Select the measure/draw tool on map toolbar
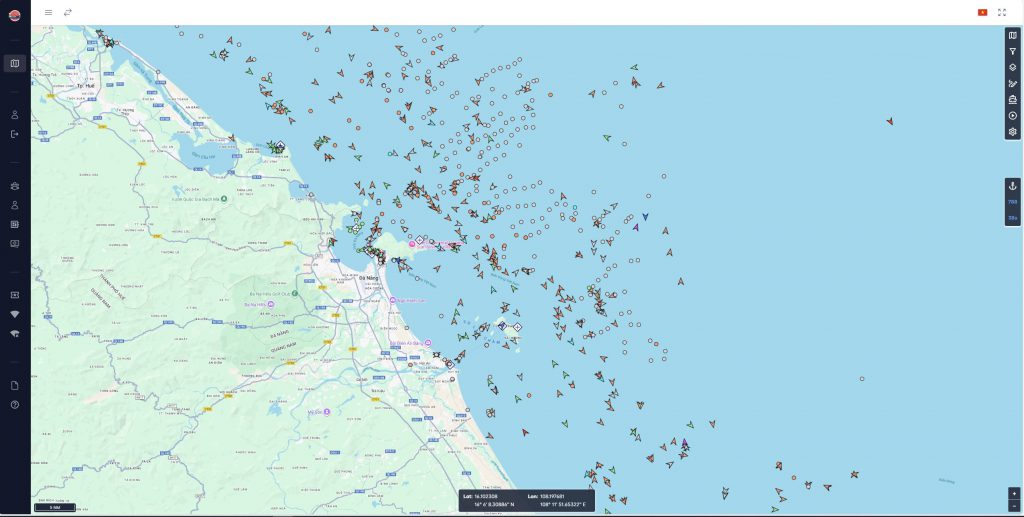Screen dimensions: 1024x517 pos(1012,84)
